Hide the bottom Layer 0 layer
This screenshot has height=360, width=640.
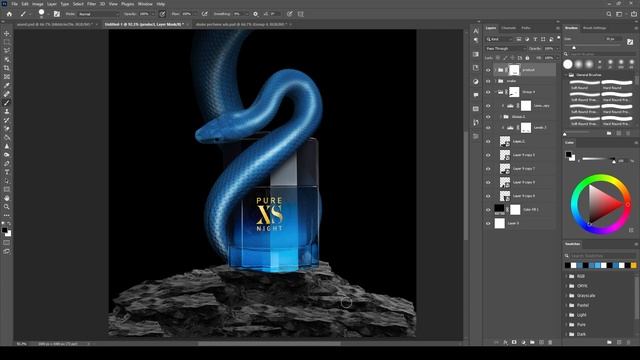pyautogui.click(x=488, y=223)
